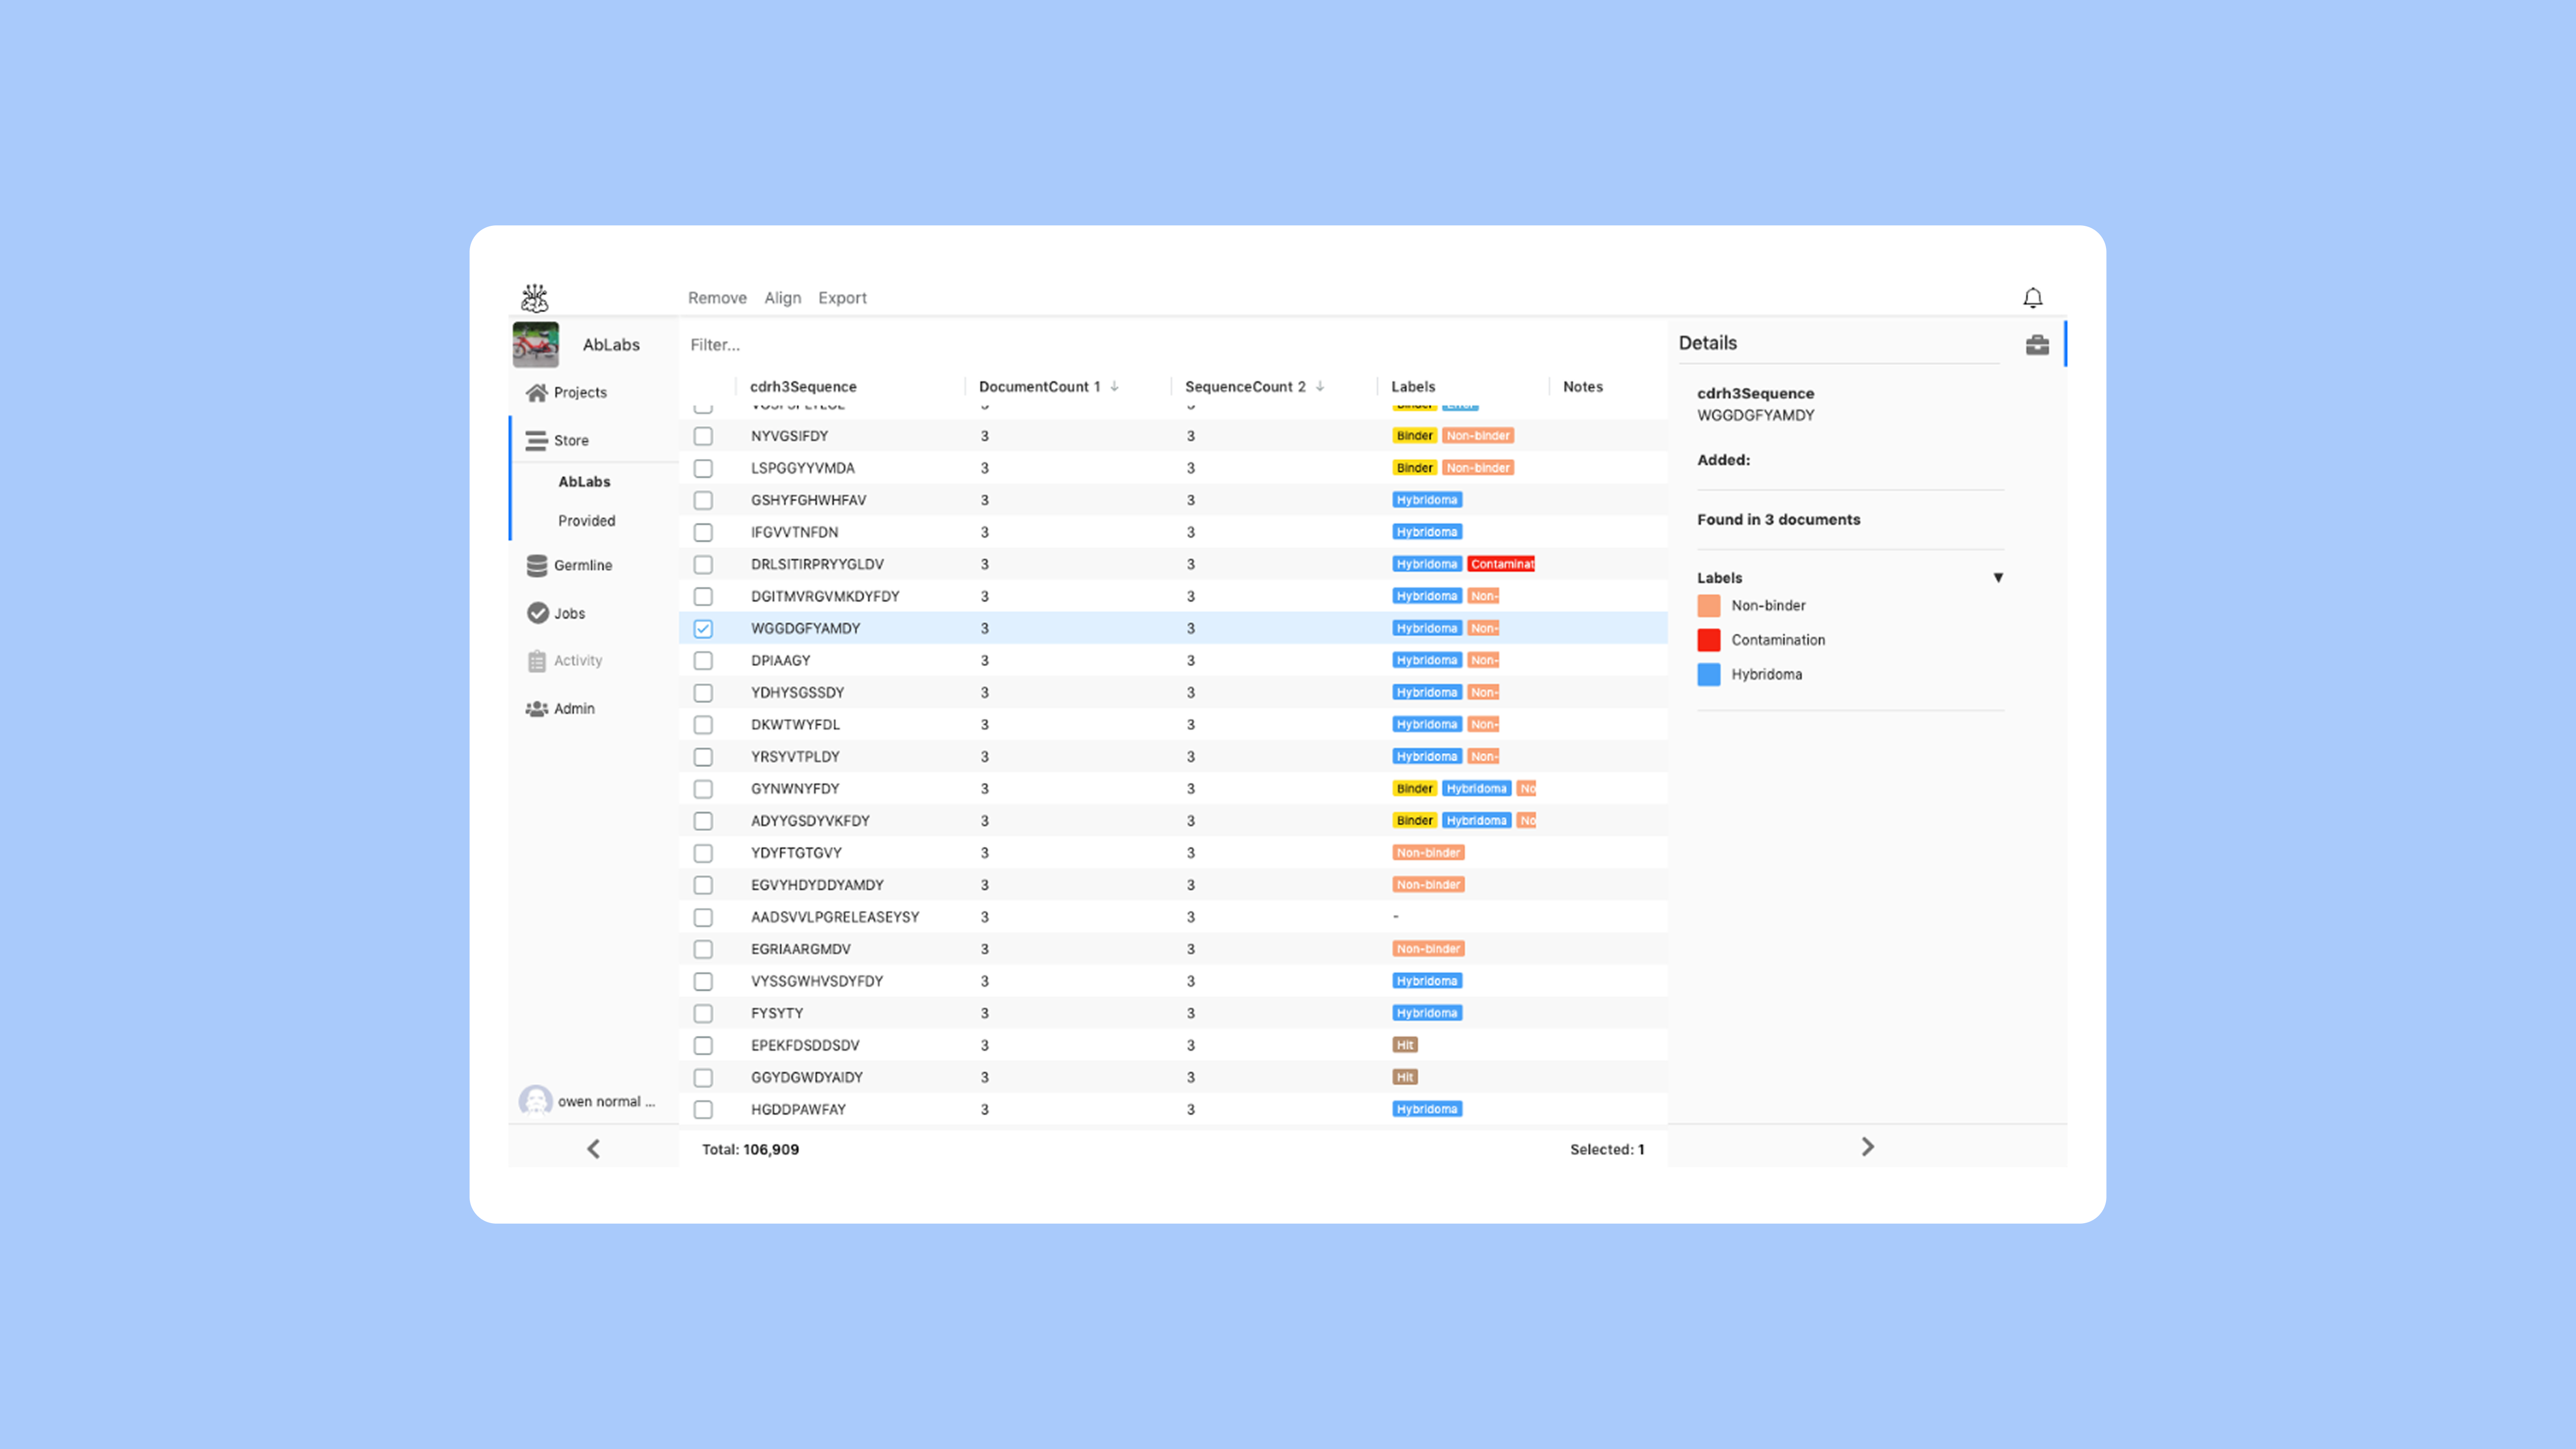This screenshot has width=2576, height=1449.
Task: Uncheck the WGGDGFYAMDY row checkbox
Action: [x=703, y=629]
